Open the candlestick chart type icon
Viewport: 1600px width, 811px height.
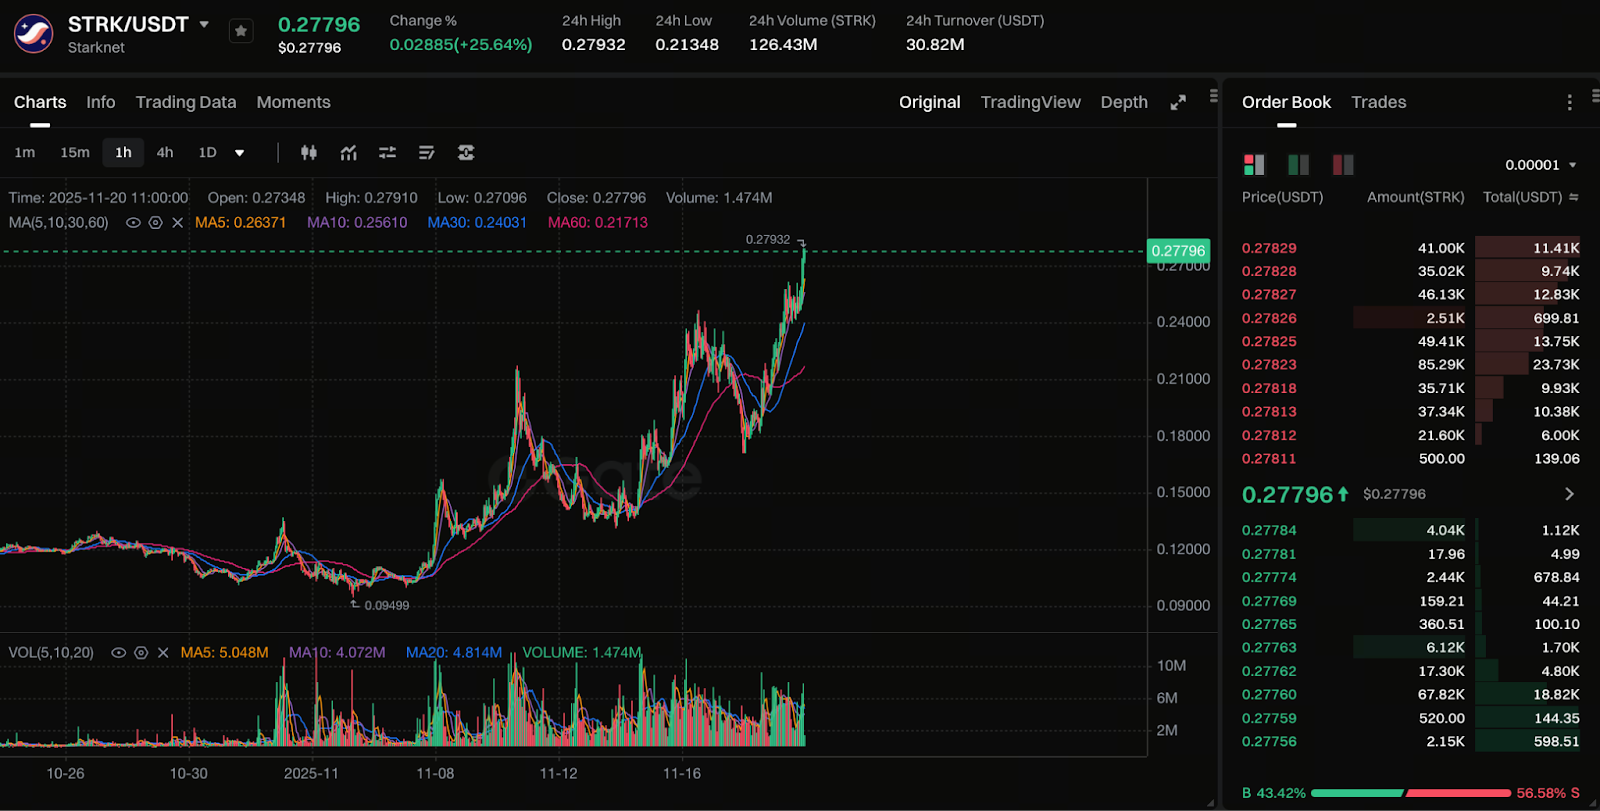tap(309, 152)
